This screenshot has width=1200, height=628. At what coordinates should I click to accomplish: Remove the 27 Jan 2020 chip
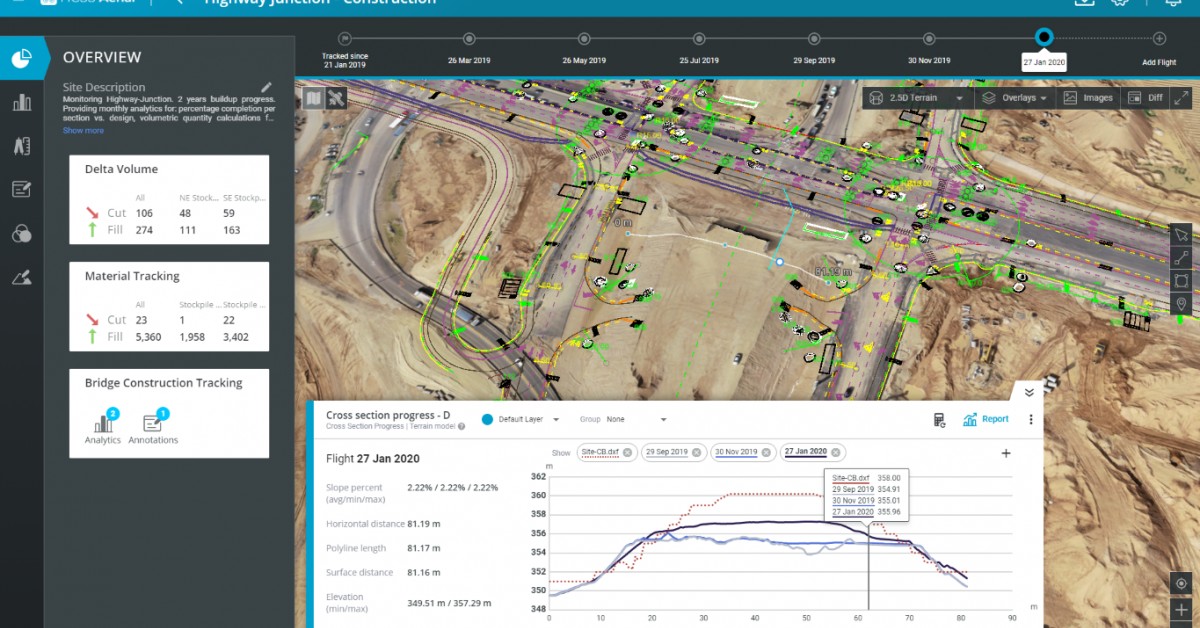(836, 452)
